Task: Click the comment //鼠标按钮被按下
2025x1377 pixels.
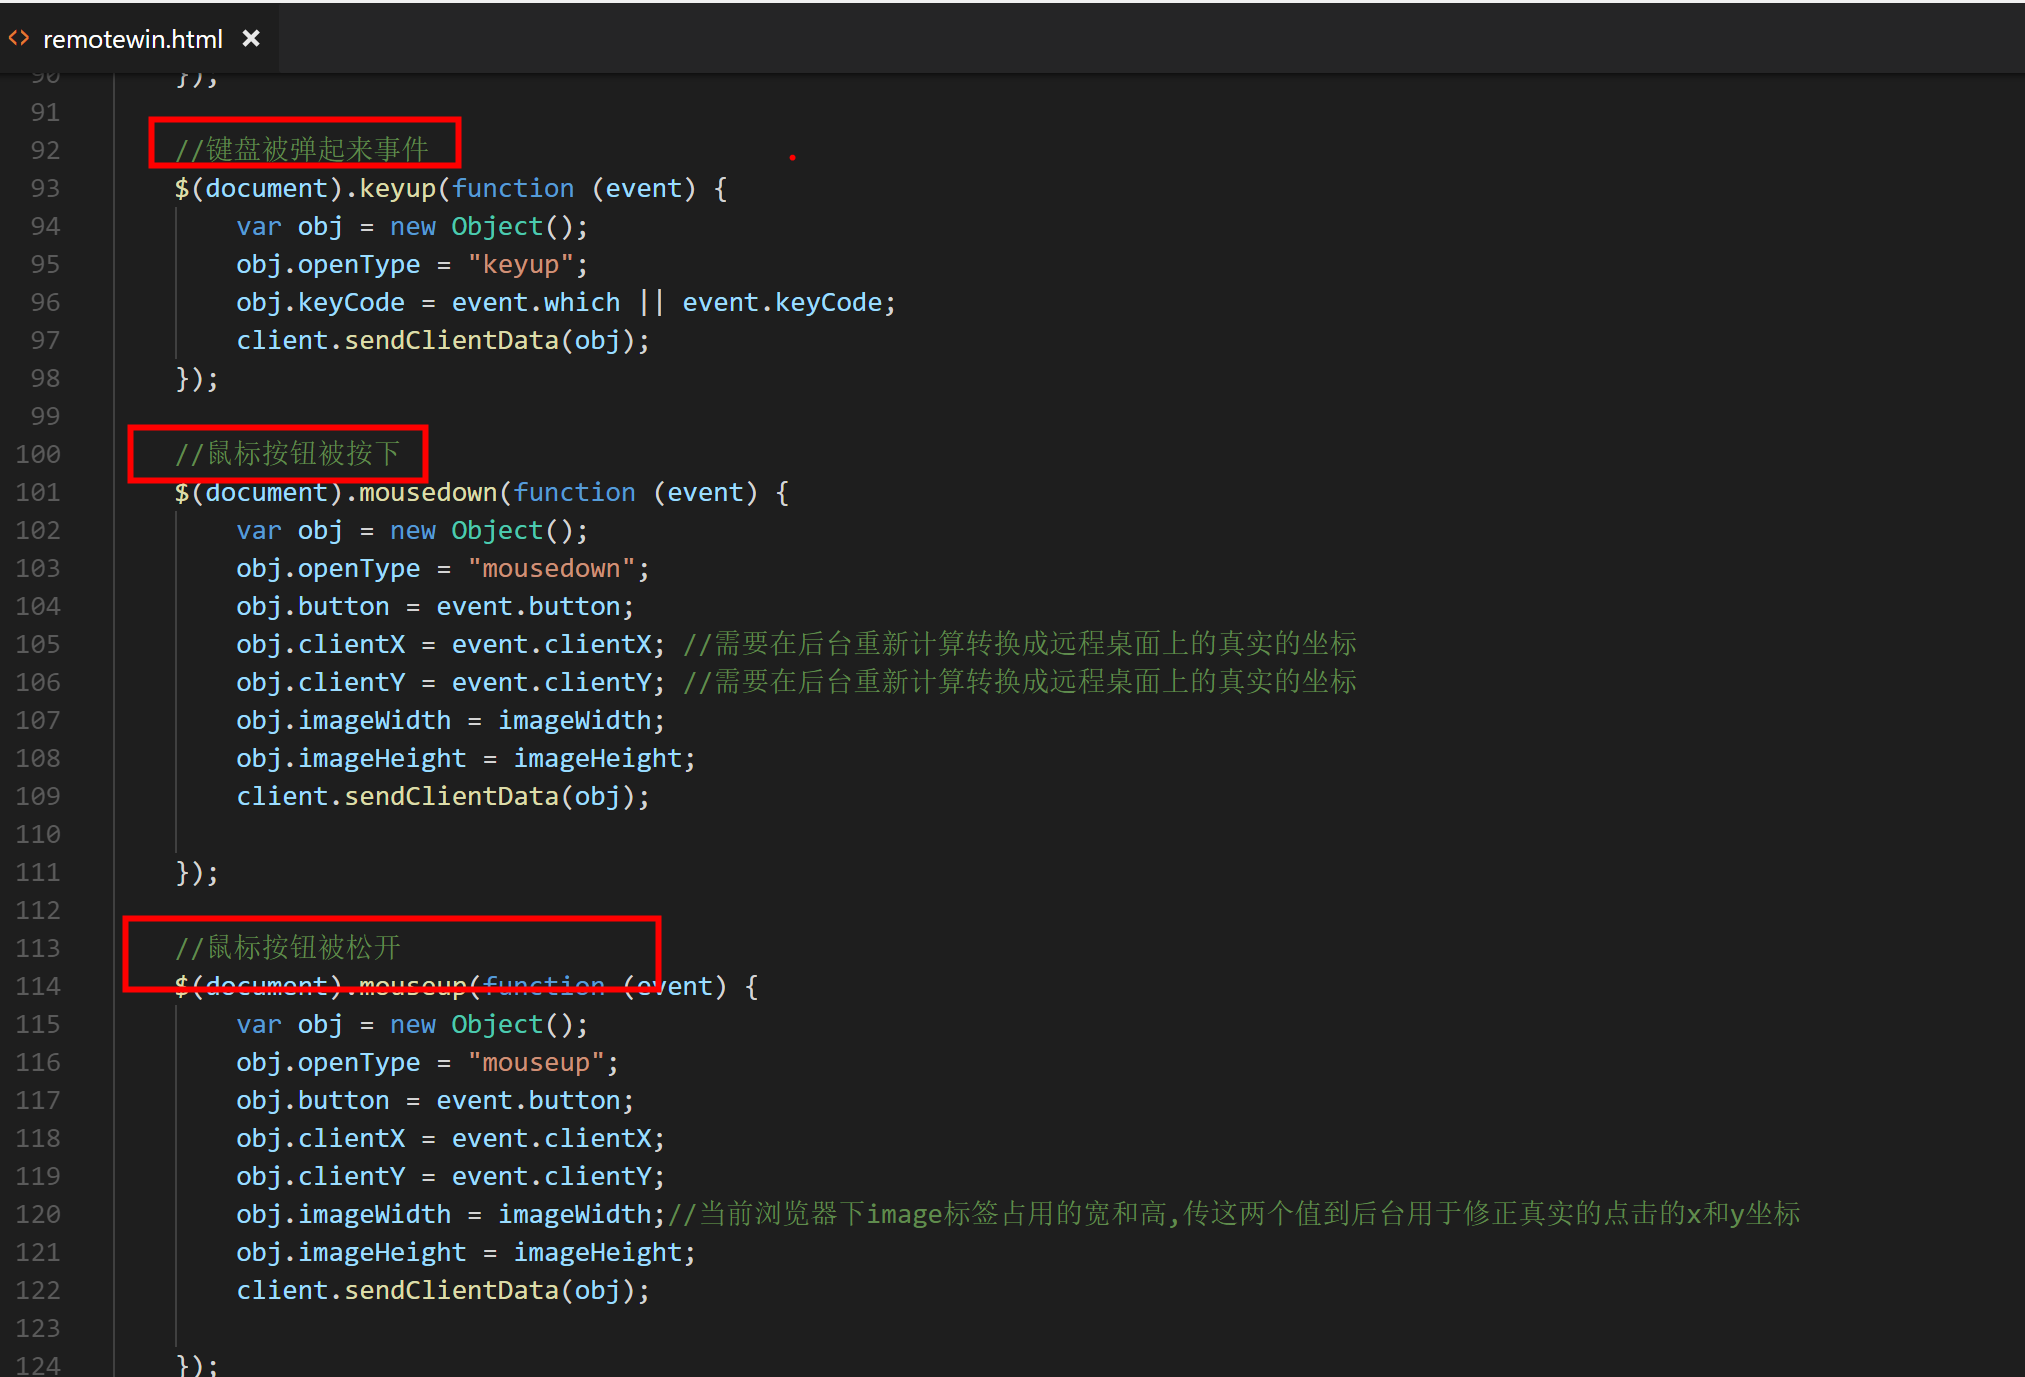Action: [x=288, y=454]
